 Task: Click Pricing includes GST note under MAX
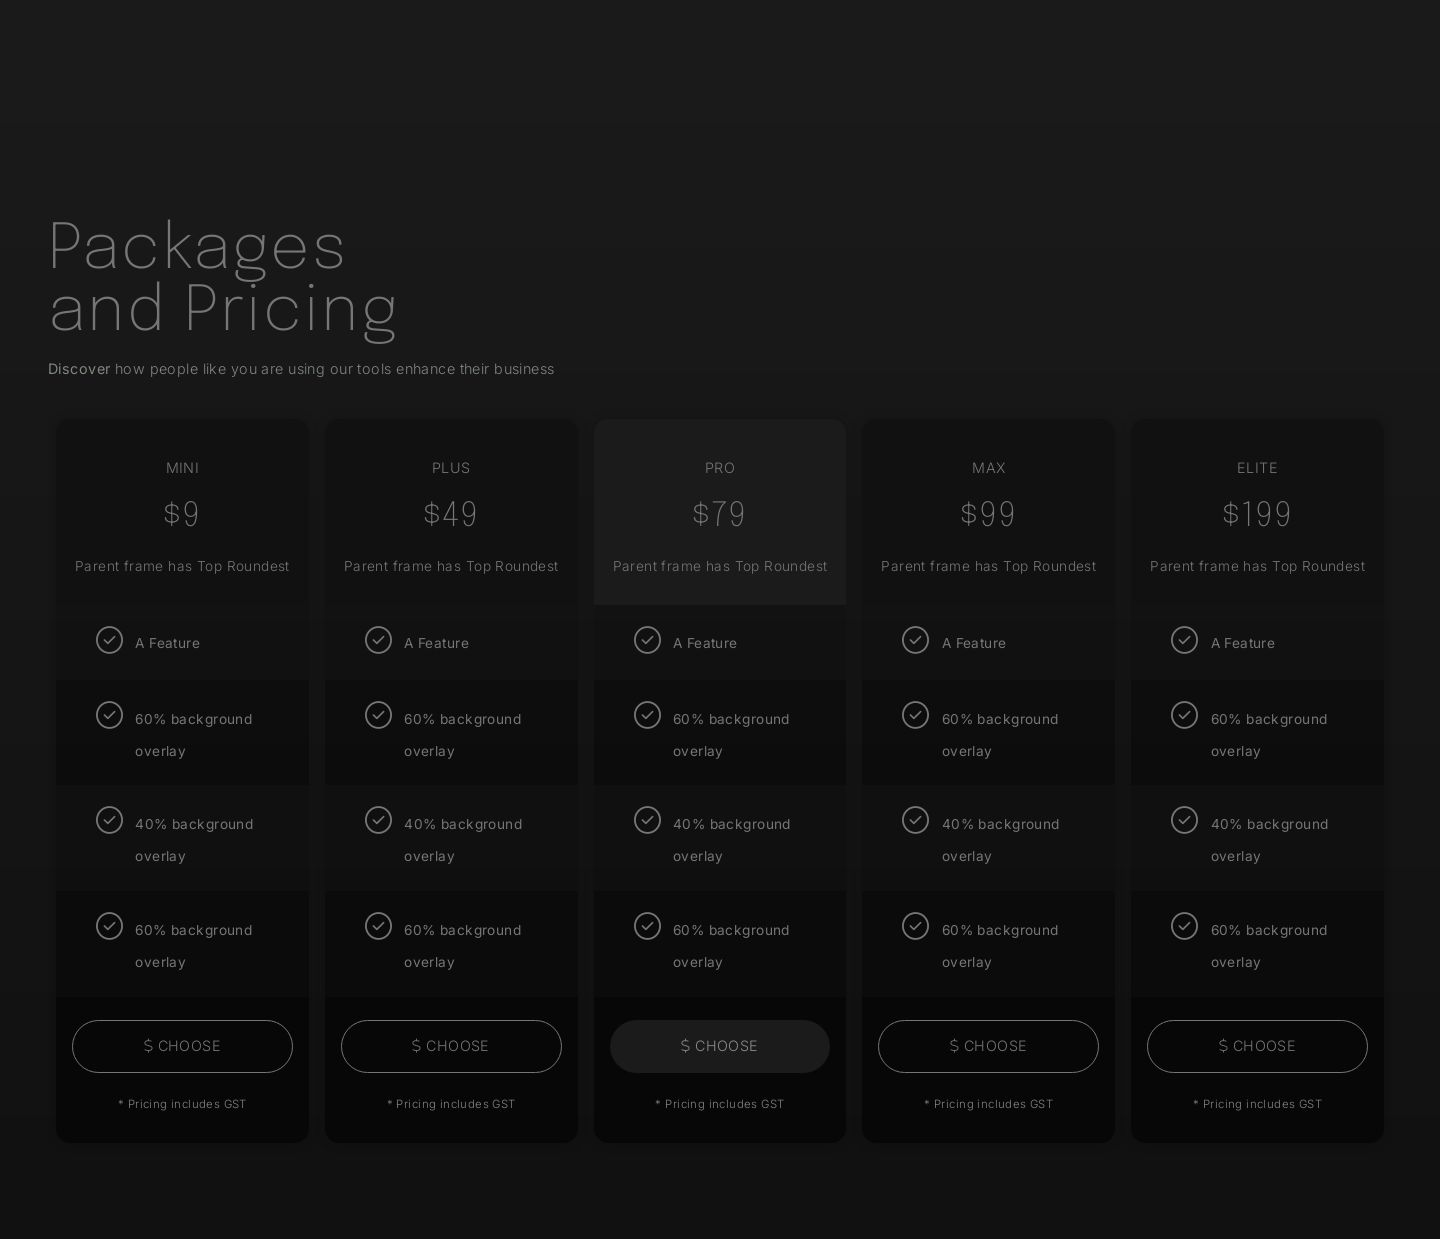[988, 1104]
